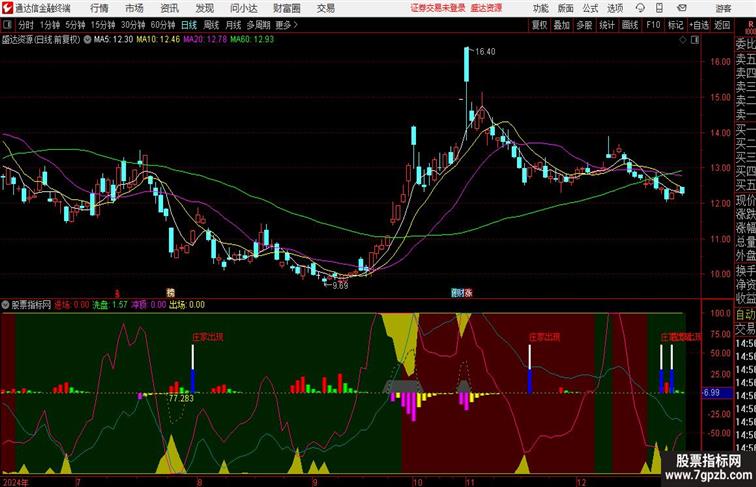Click the 榜 marker under the chart
The image size is (756, 487).
170,292
